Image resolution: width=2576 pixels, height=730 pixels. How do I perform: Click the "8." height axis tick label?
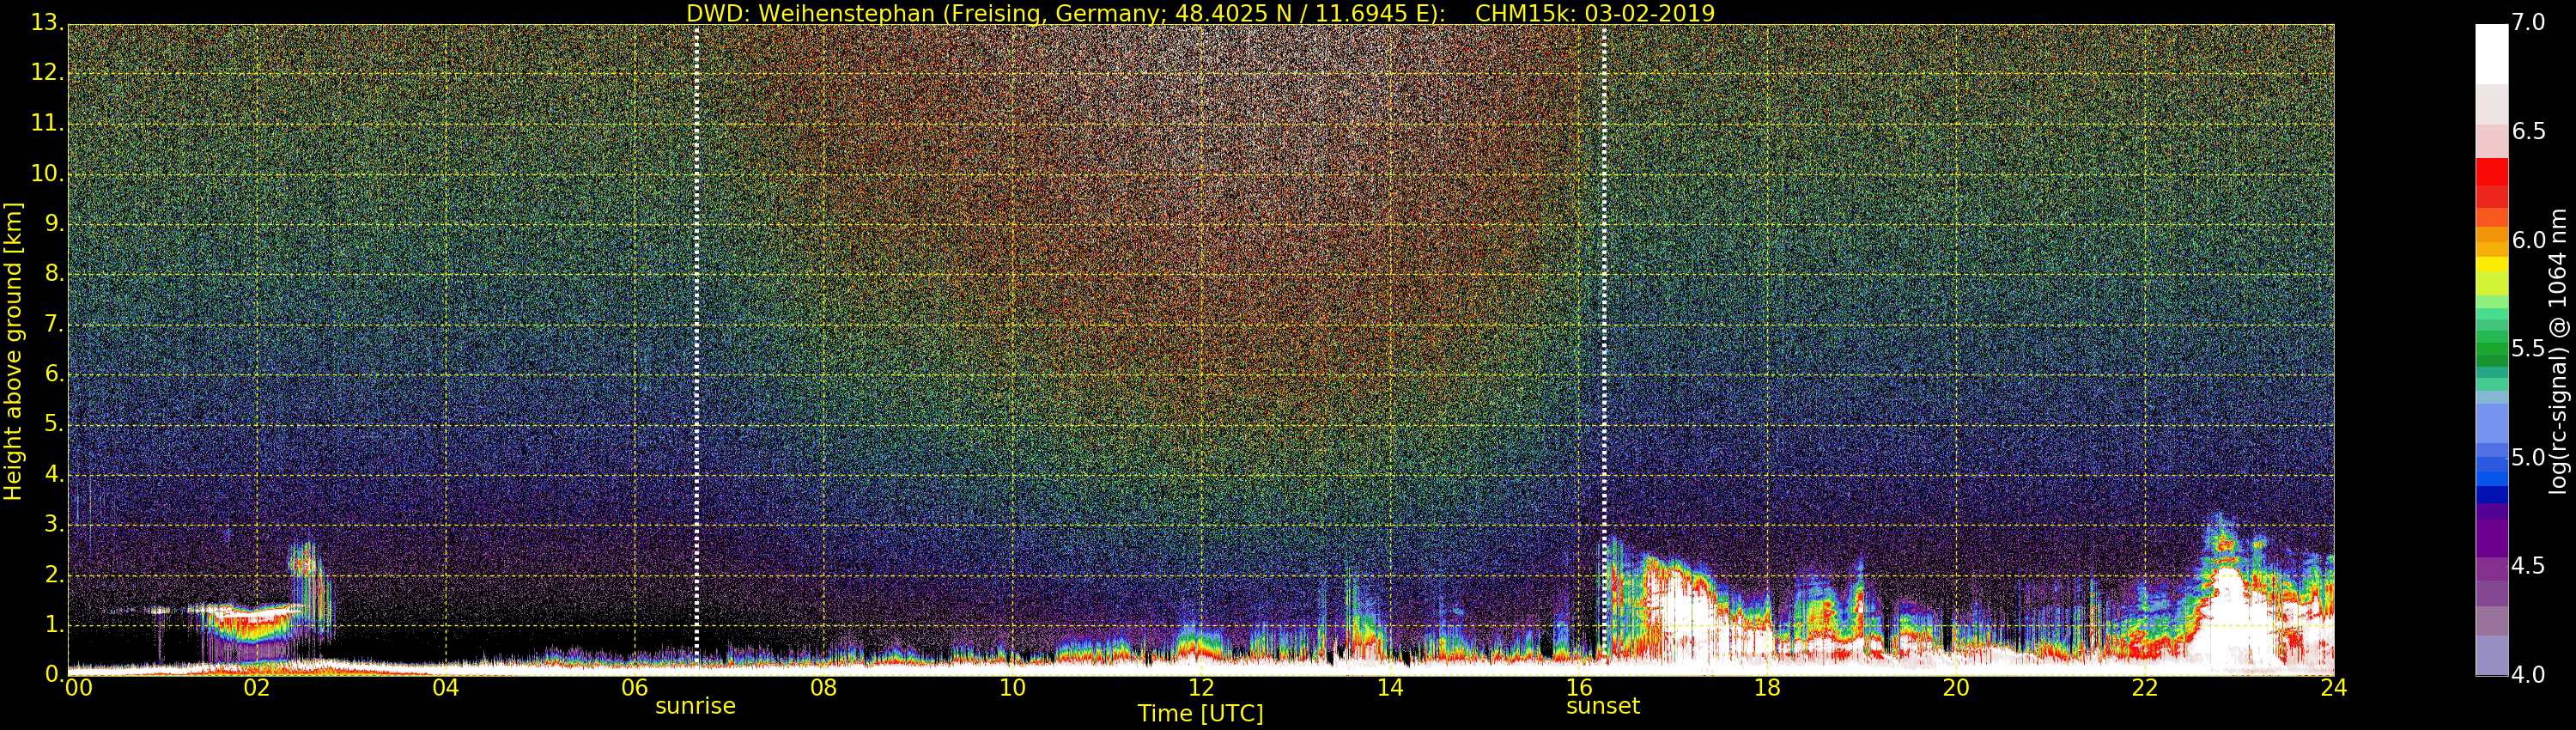[x=54, y=274]
